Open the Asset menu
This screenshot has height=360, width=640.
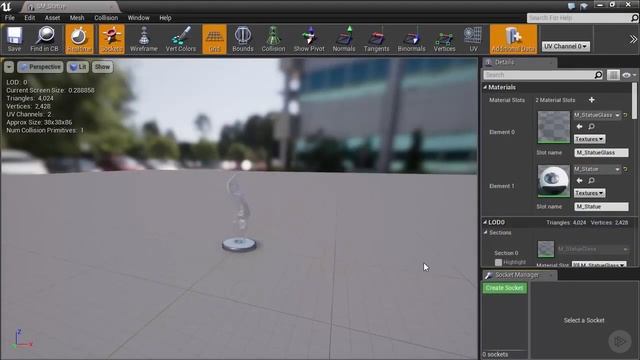(x=52, y=18)
